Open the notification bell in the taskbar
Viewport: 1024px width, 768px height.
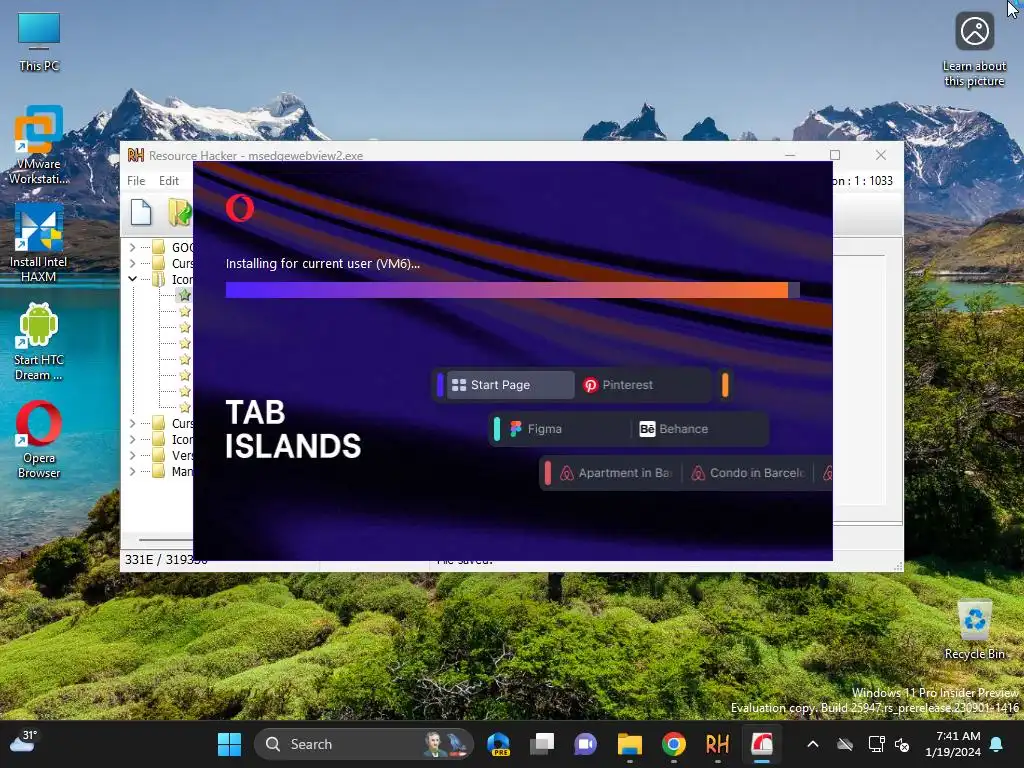coord(997,744)
